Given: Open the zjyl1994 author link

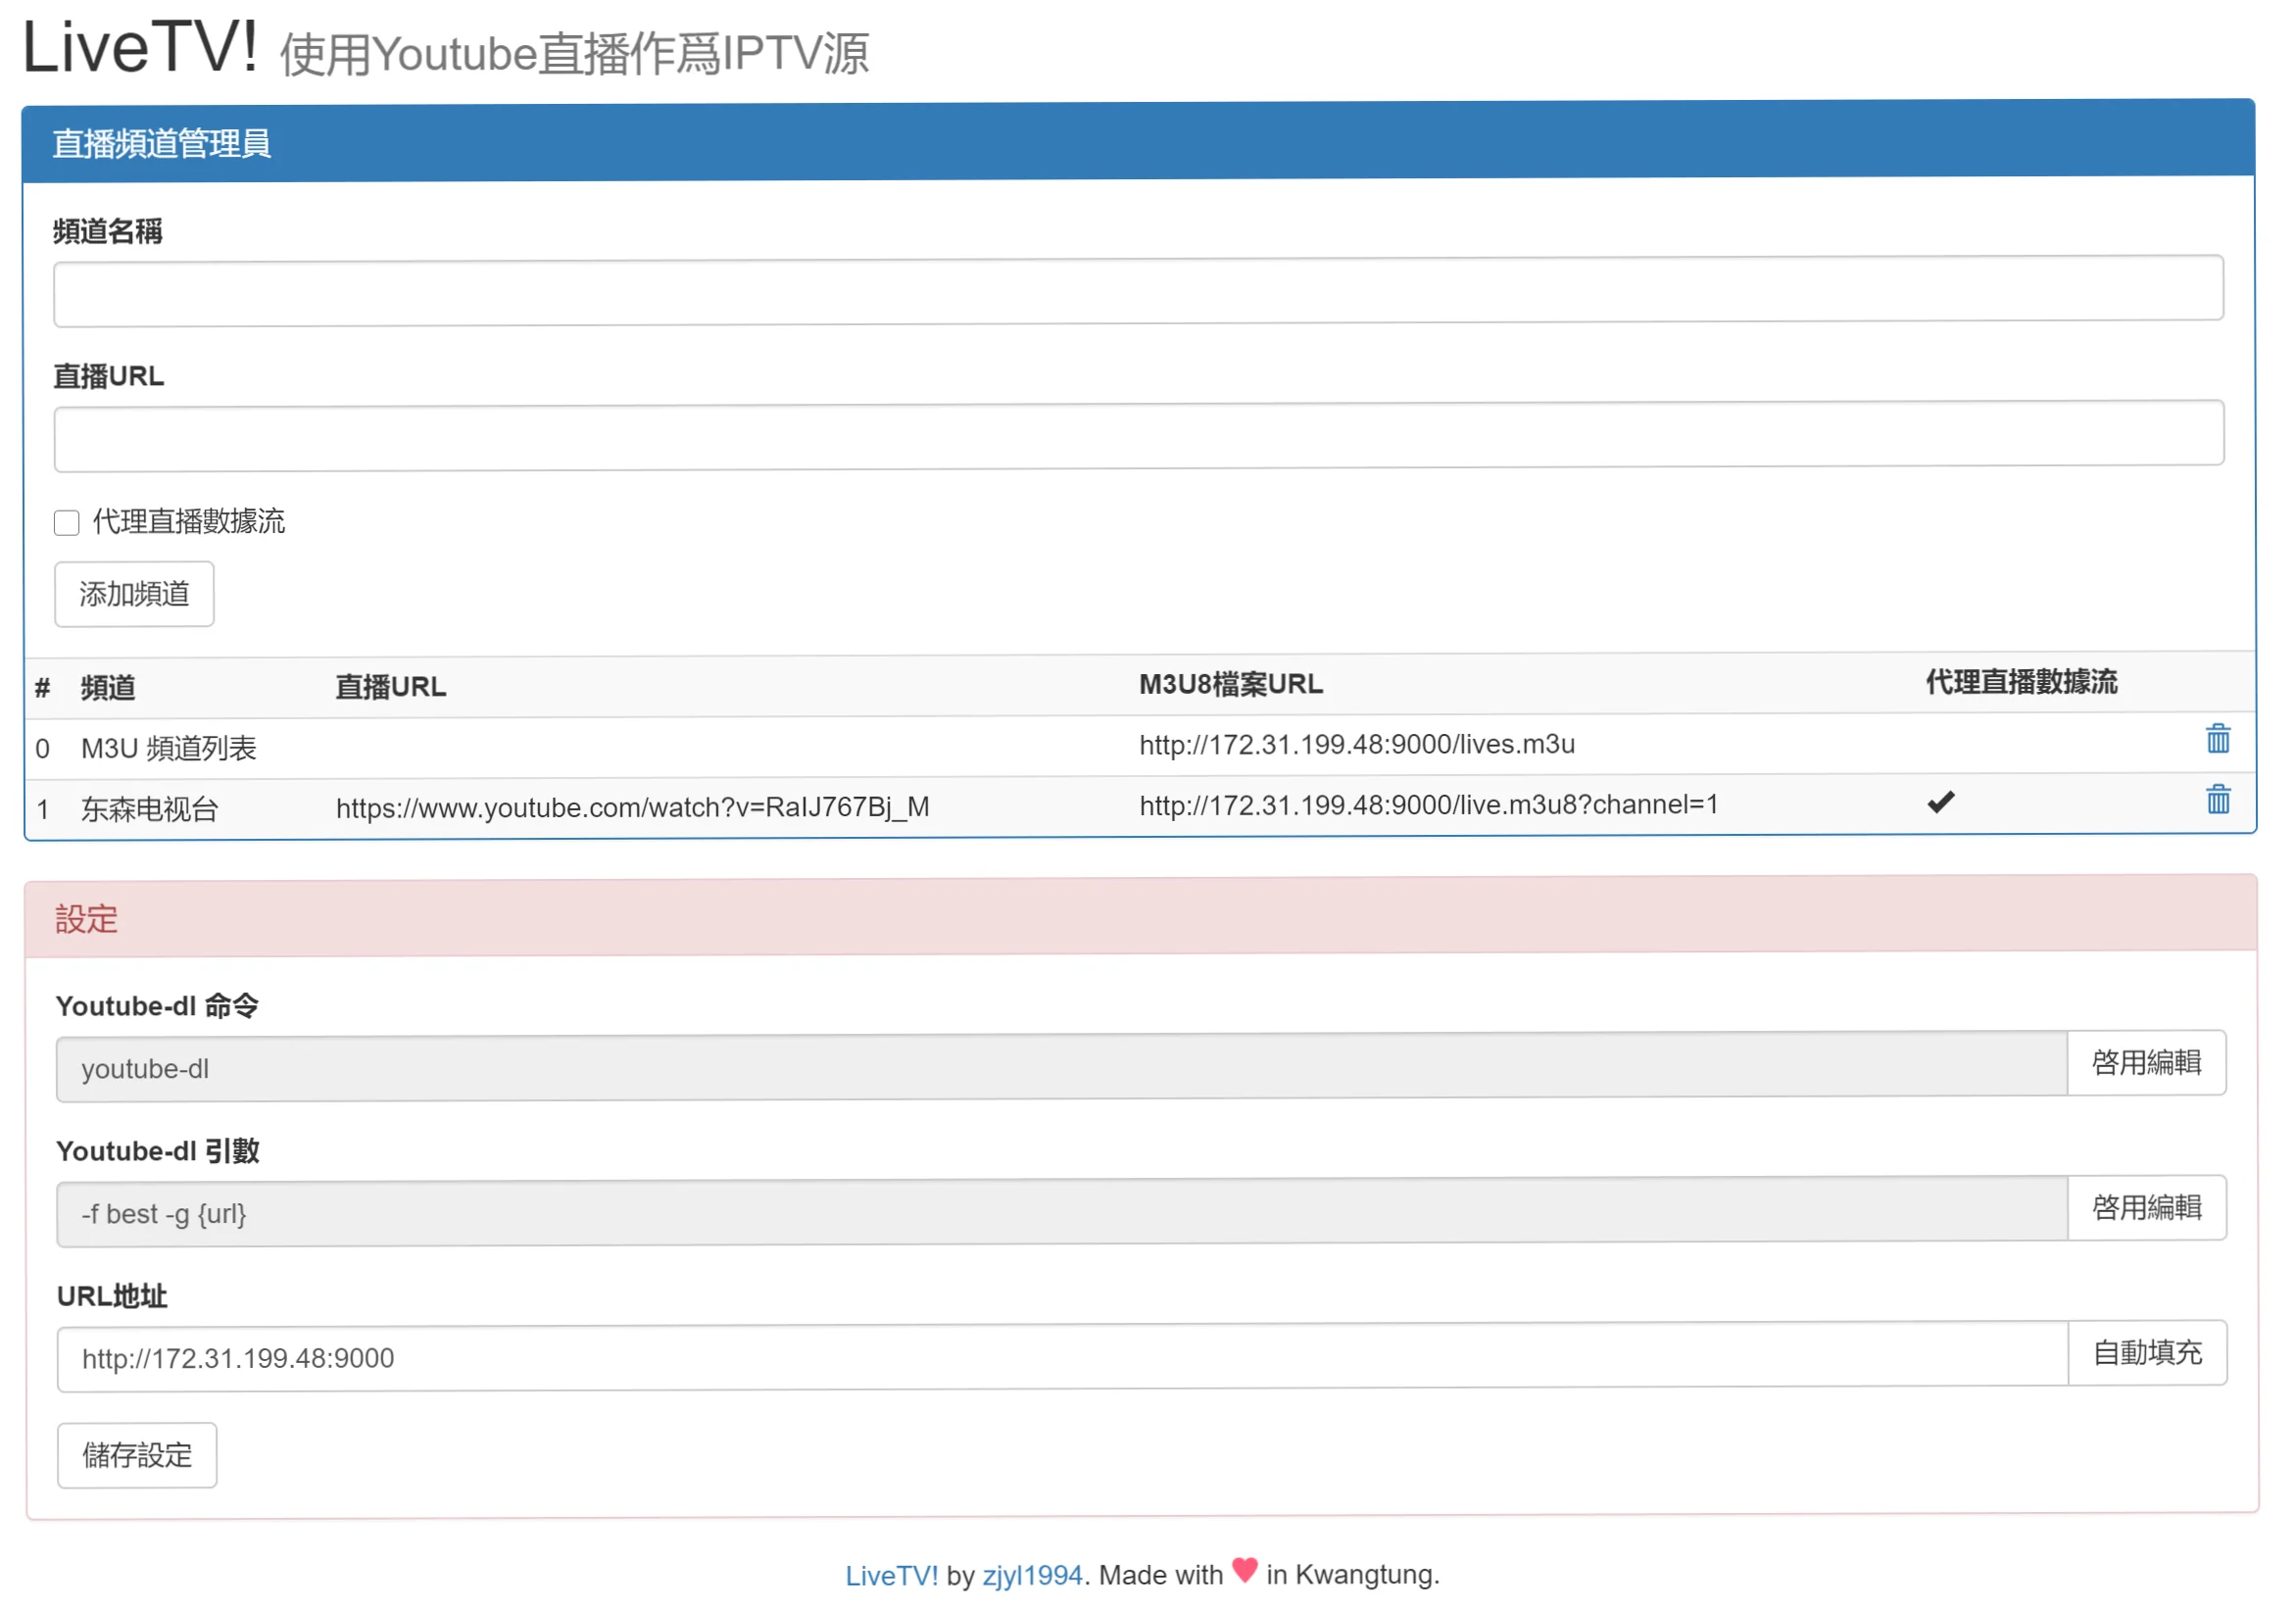Looking at the screenshot, I should tap(1032, 1575).
